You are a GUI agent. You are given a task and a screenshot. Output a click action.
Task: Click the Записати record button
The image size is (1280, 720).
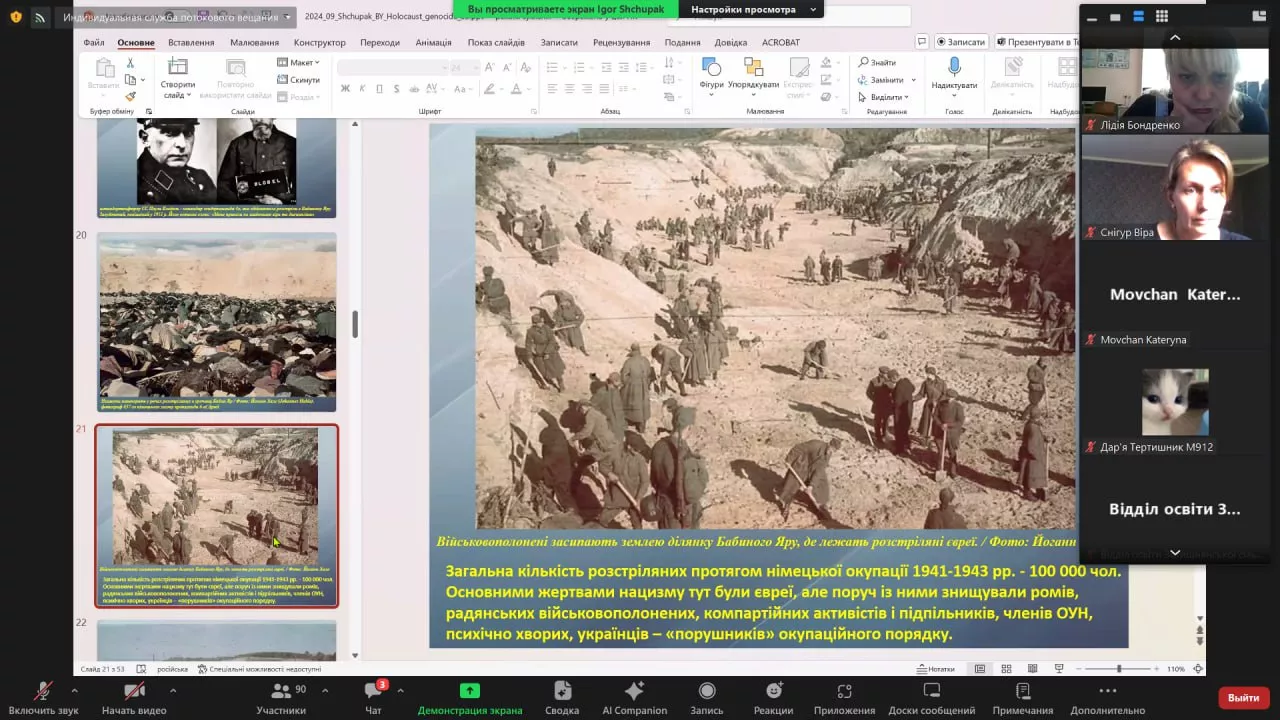pos(961,42)
